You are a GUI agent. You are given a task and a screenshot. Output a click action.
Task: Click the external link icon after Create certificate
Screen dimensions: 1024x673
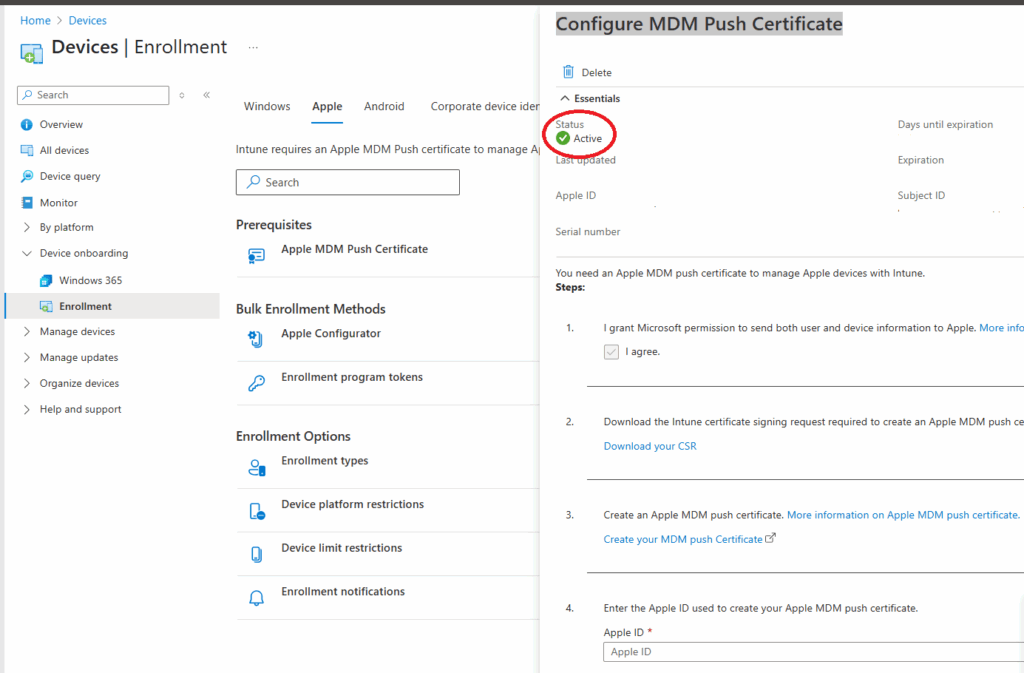tap(771, 539)
